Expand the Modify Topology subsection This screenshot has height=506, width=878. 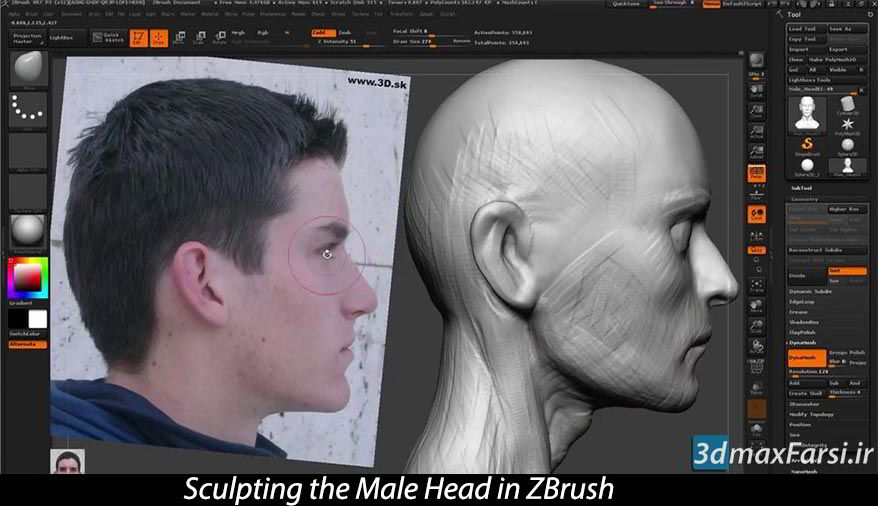click(x=811, y=415)
